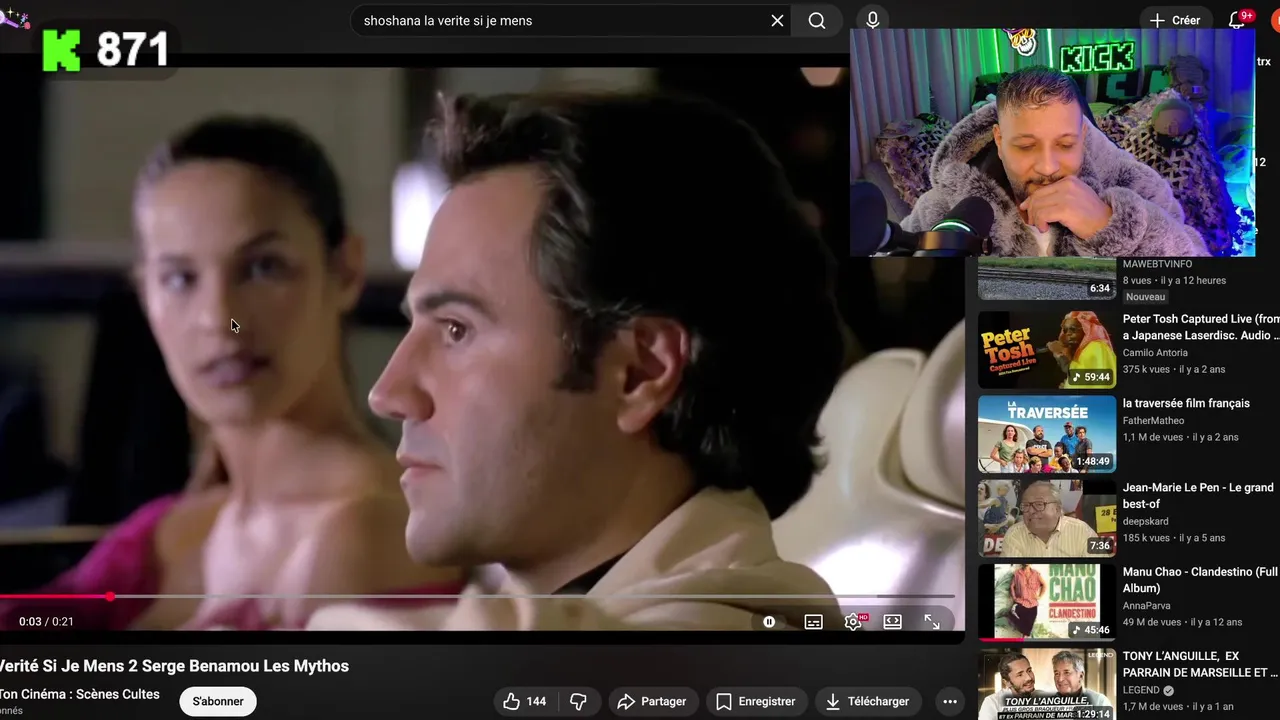This screenshot has width=1280, height=720.
Task: Open the Jean-Marie Le Pen video thumbnail
Action: pyautogui.click(x=1047, y=518)
